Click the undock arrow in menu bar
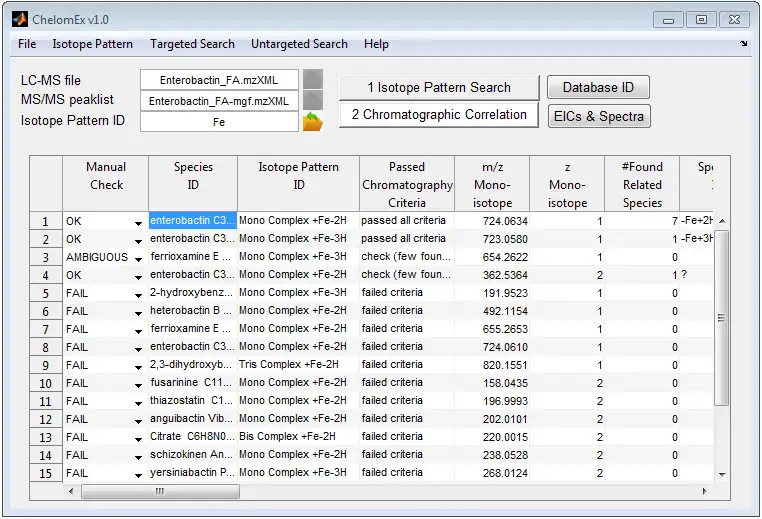 coord(744,44)
